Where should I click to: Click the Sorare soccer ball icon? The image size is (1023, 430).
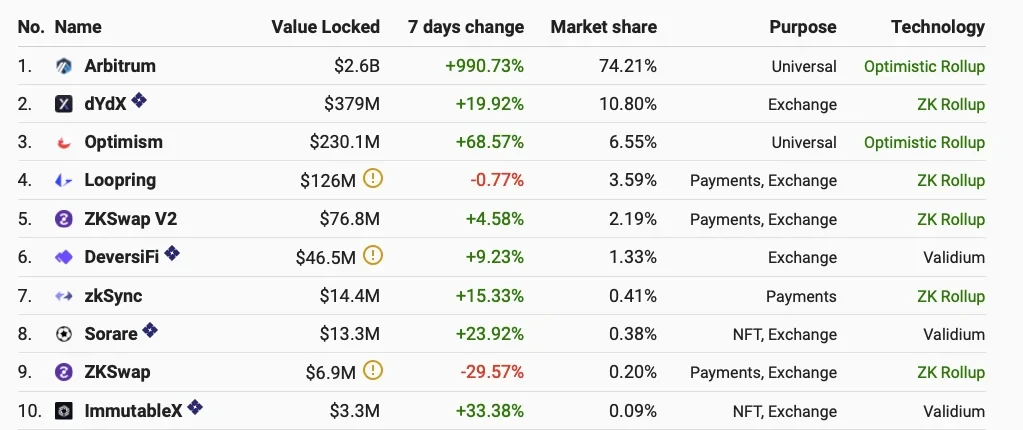[64, 334]
